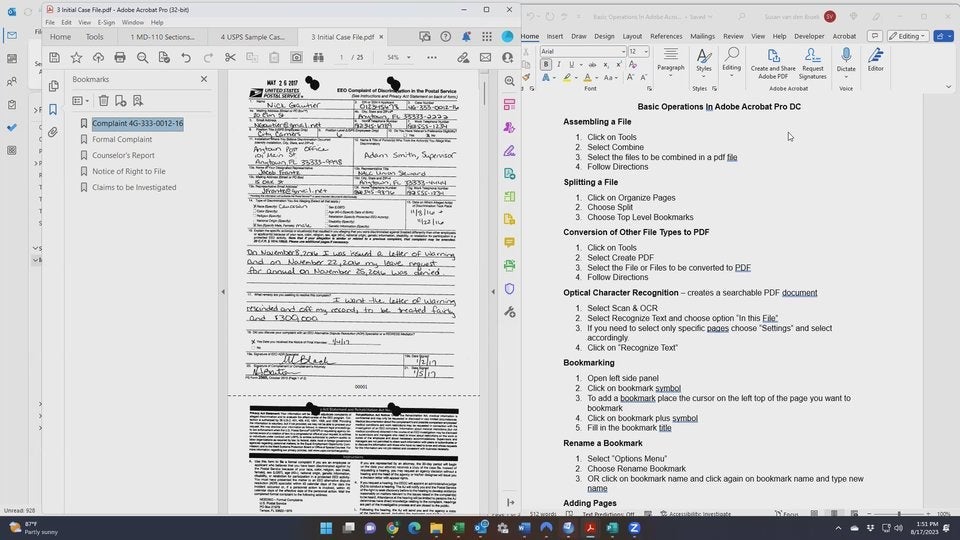Viewport: 960px width, 540px height.
Task: Click the red font color button in Word
Action: coord(587,78)
